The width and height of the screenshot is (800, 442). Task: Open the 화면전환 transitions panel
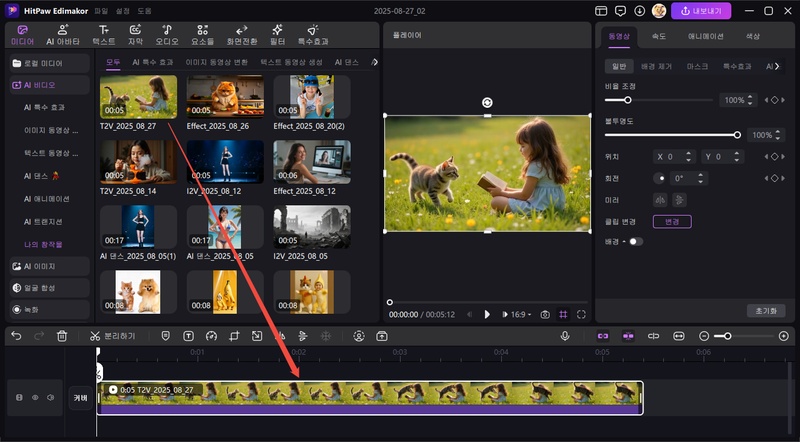[x=242, y=35]
